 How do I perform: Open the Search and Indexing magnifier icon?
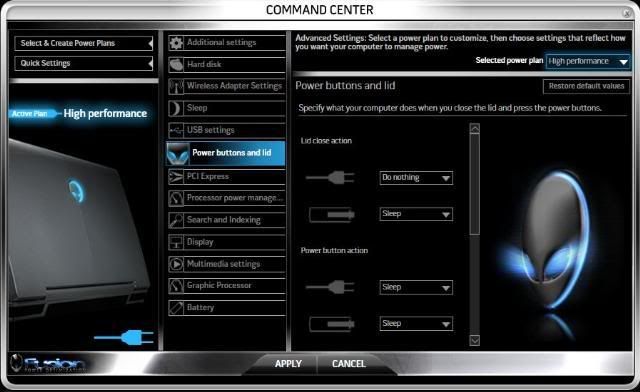pyautogui.click(x=176, y=220)
